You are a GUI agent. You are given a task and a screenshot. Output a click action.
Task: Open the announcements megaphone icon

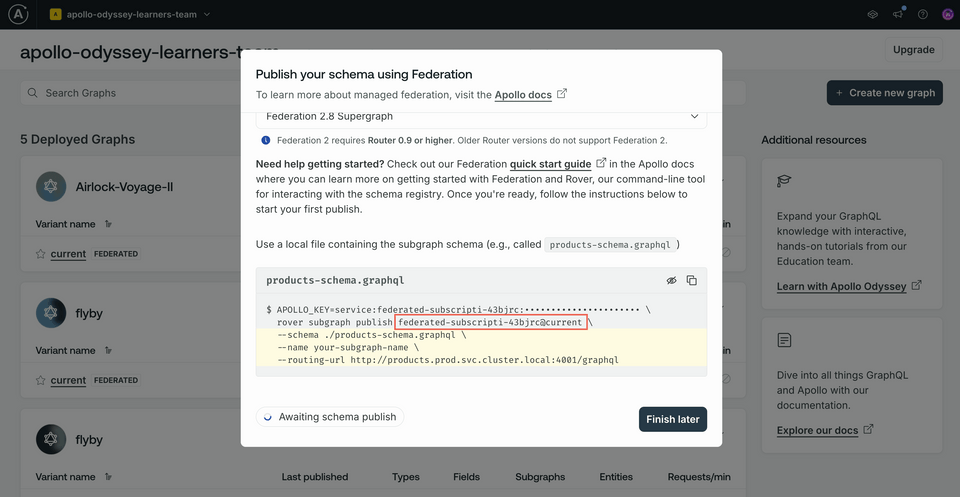898,14
